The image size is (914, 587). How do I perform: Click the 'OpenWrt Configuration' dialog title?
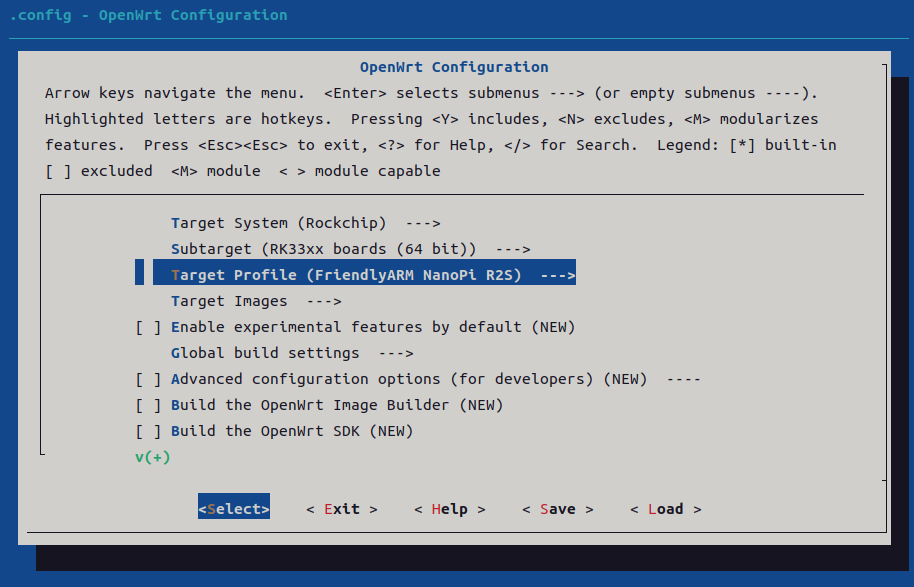454,67
